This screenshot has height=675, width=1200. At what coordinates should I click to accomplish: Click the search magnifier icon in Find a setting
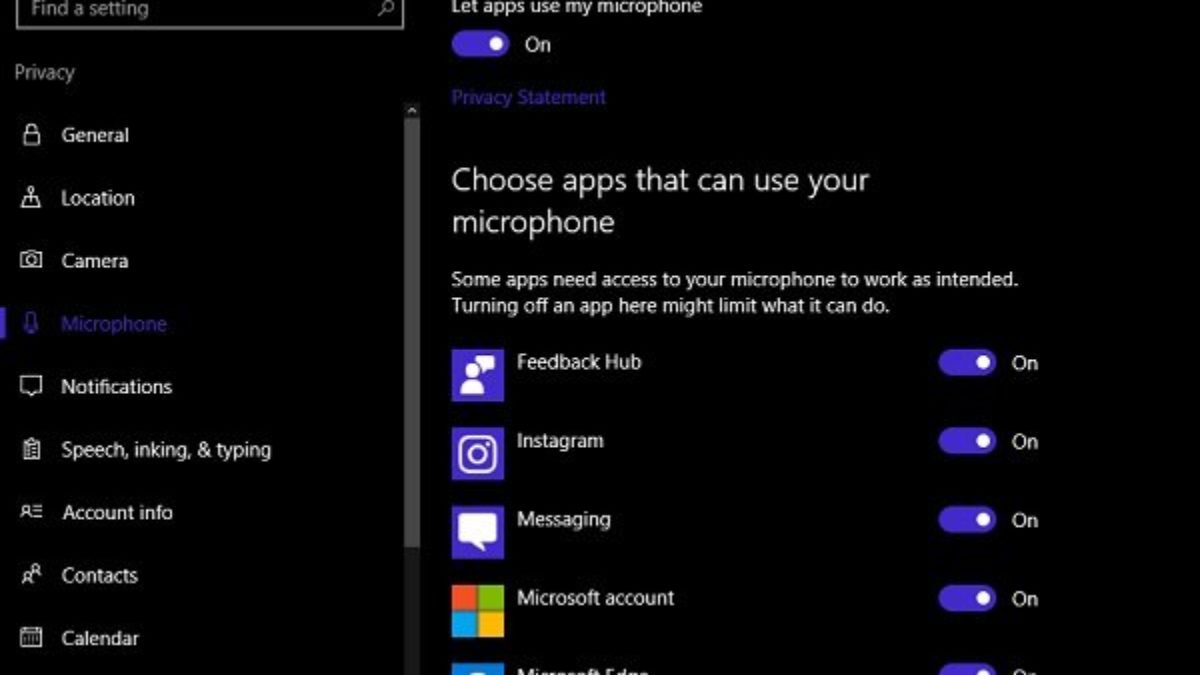pos(386,9)
